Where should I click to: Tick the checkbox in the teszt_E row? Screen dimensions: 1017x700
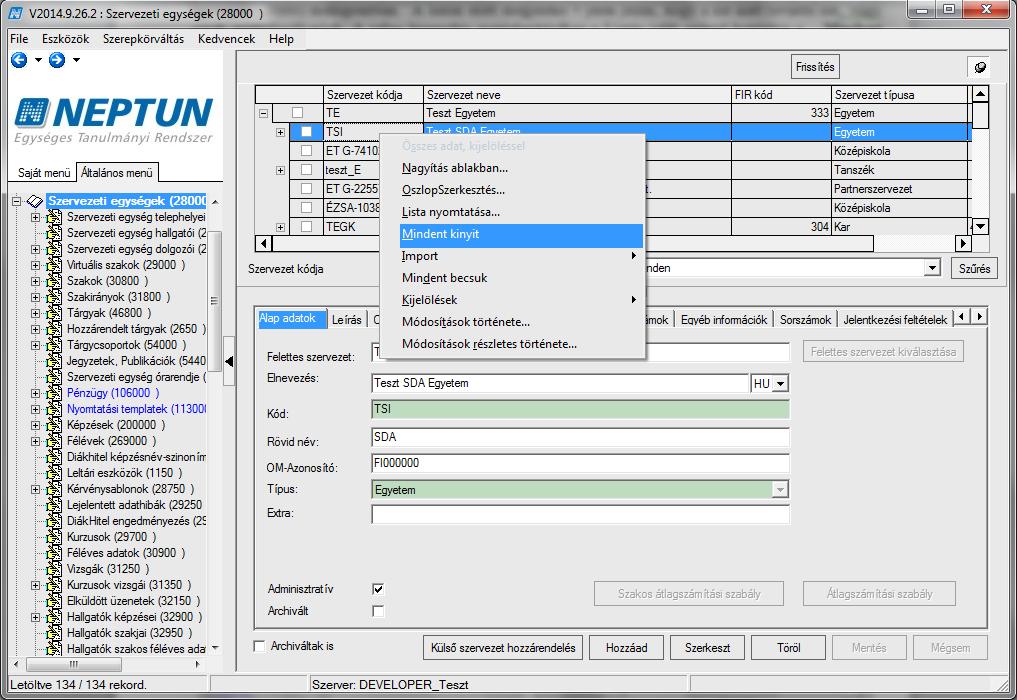[306, 170]
